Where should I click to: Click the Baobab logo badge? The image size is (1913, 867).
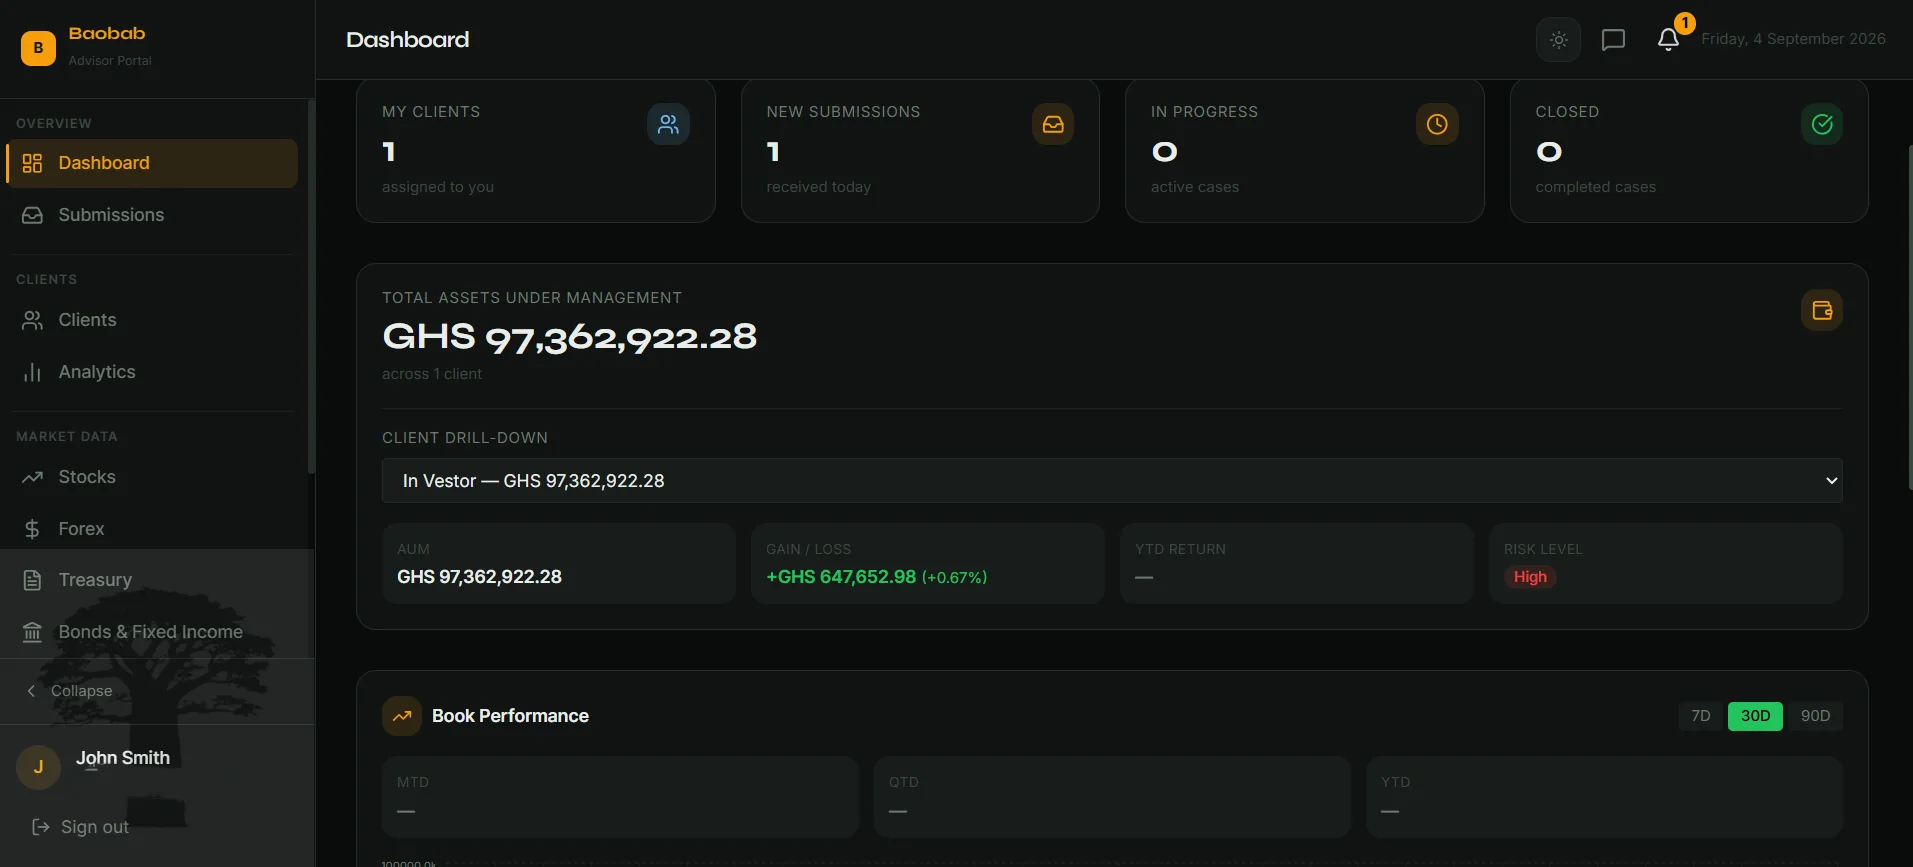click(x=38, y=48)
